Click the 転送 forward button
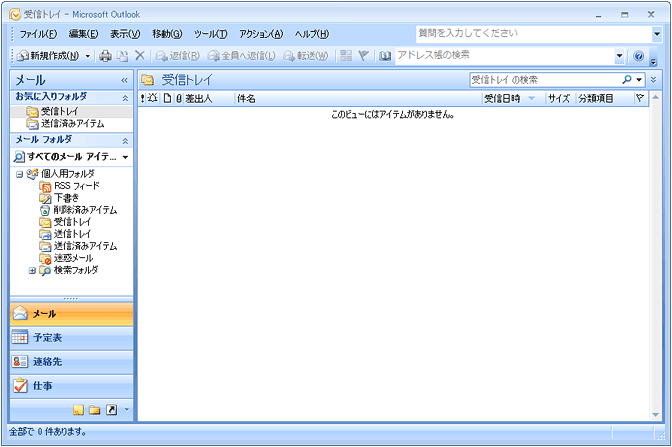 click(x=306, y=56)
